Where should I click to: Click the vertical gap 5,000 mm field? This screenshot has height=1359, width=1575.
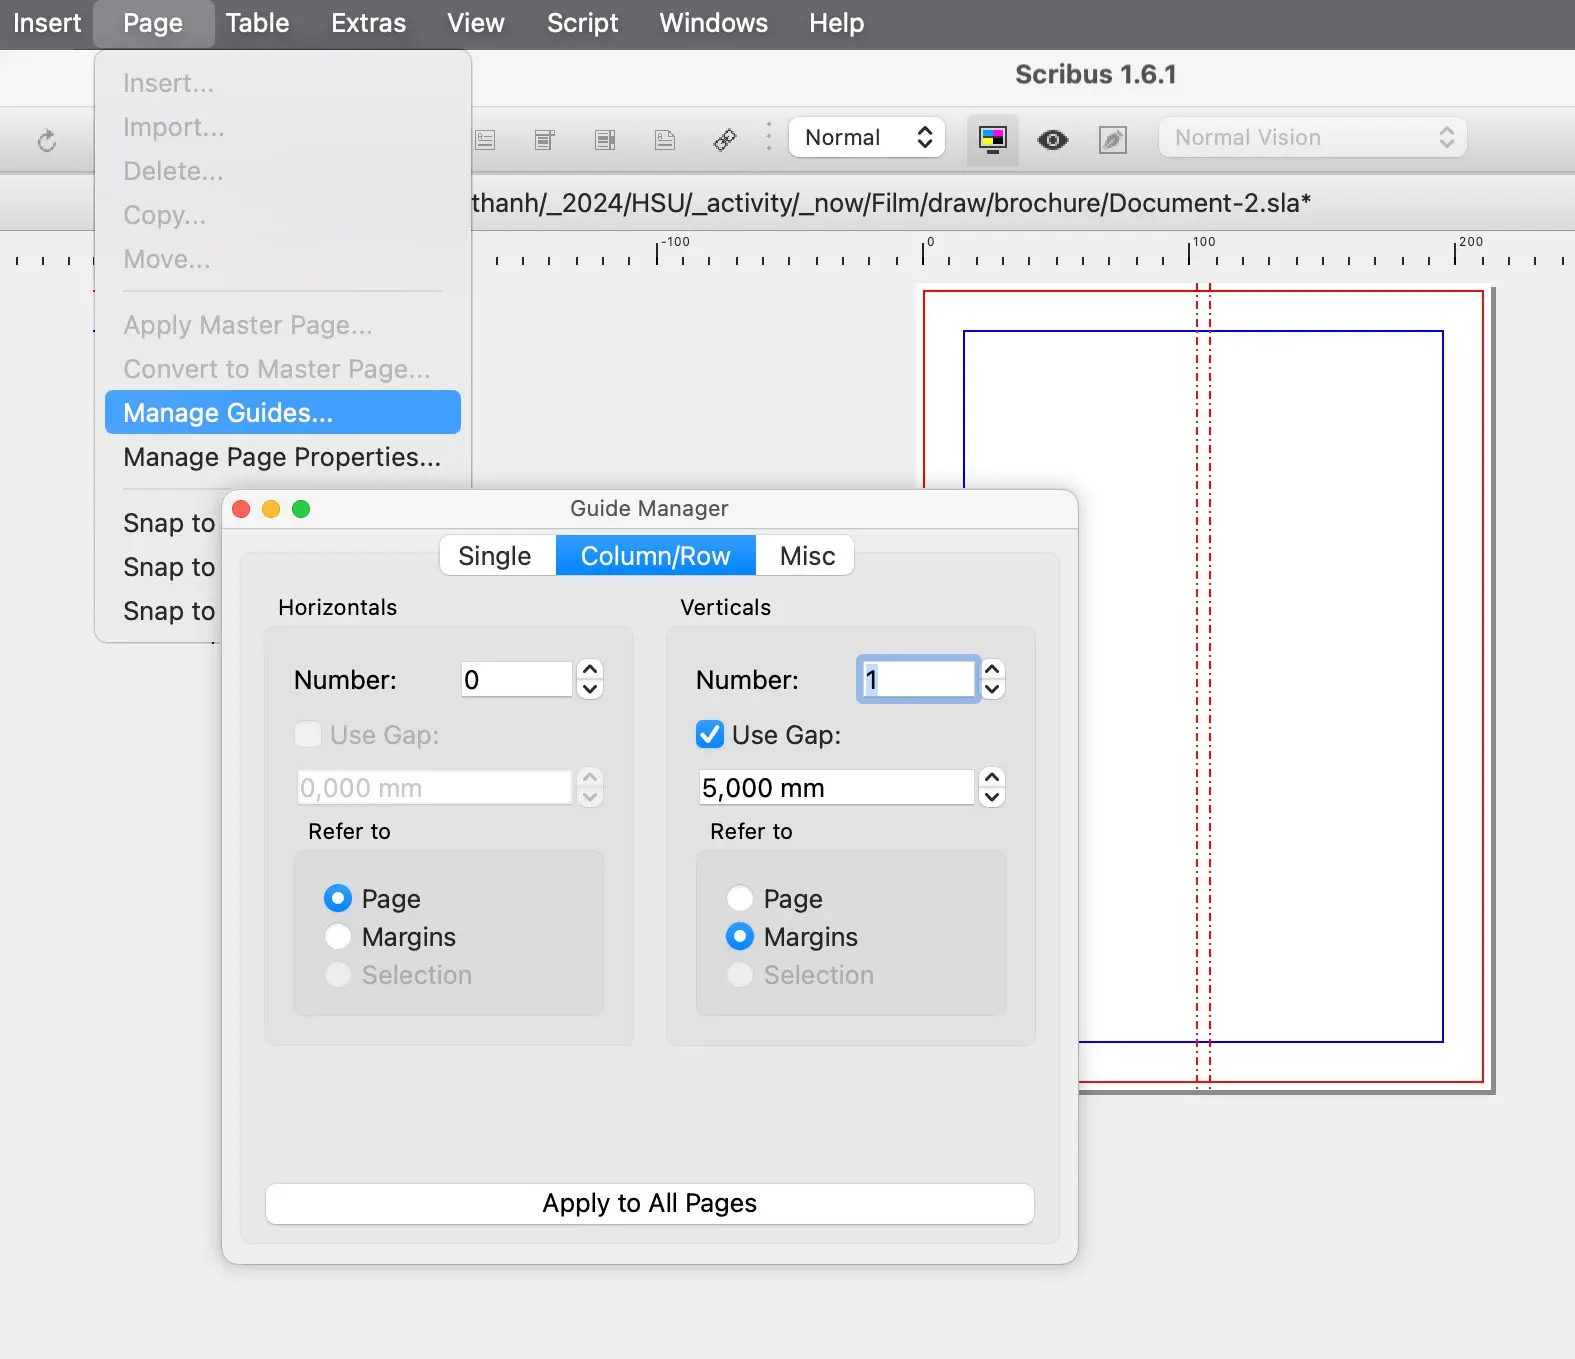click(835, 788)
